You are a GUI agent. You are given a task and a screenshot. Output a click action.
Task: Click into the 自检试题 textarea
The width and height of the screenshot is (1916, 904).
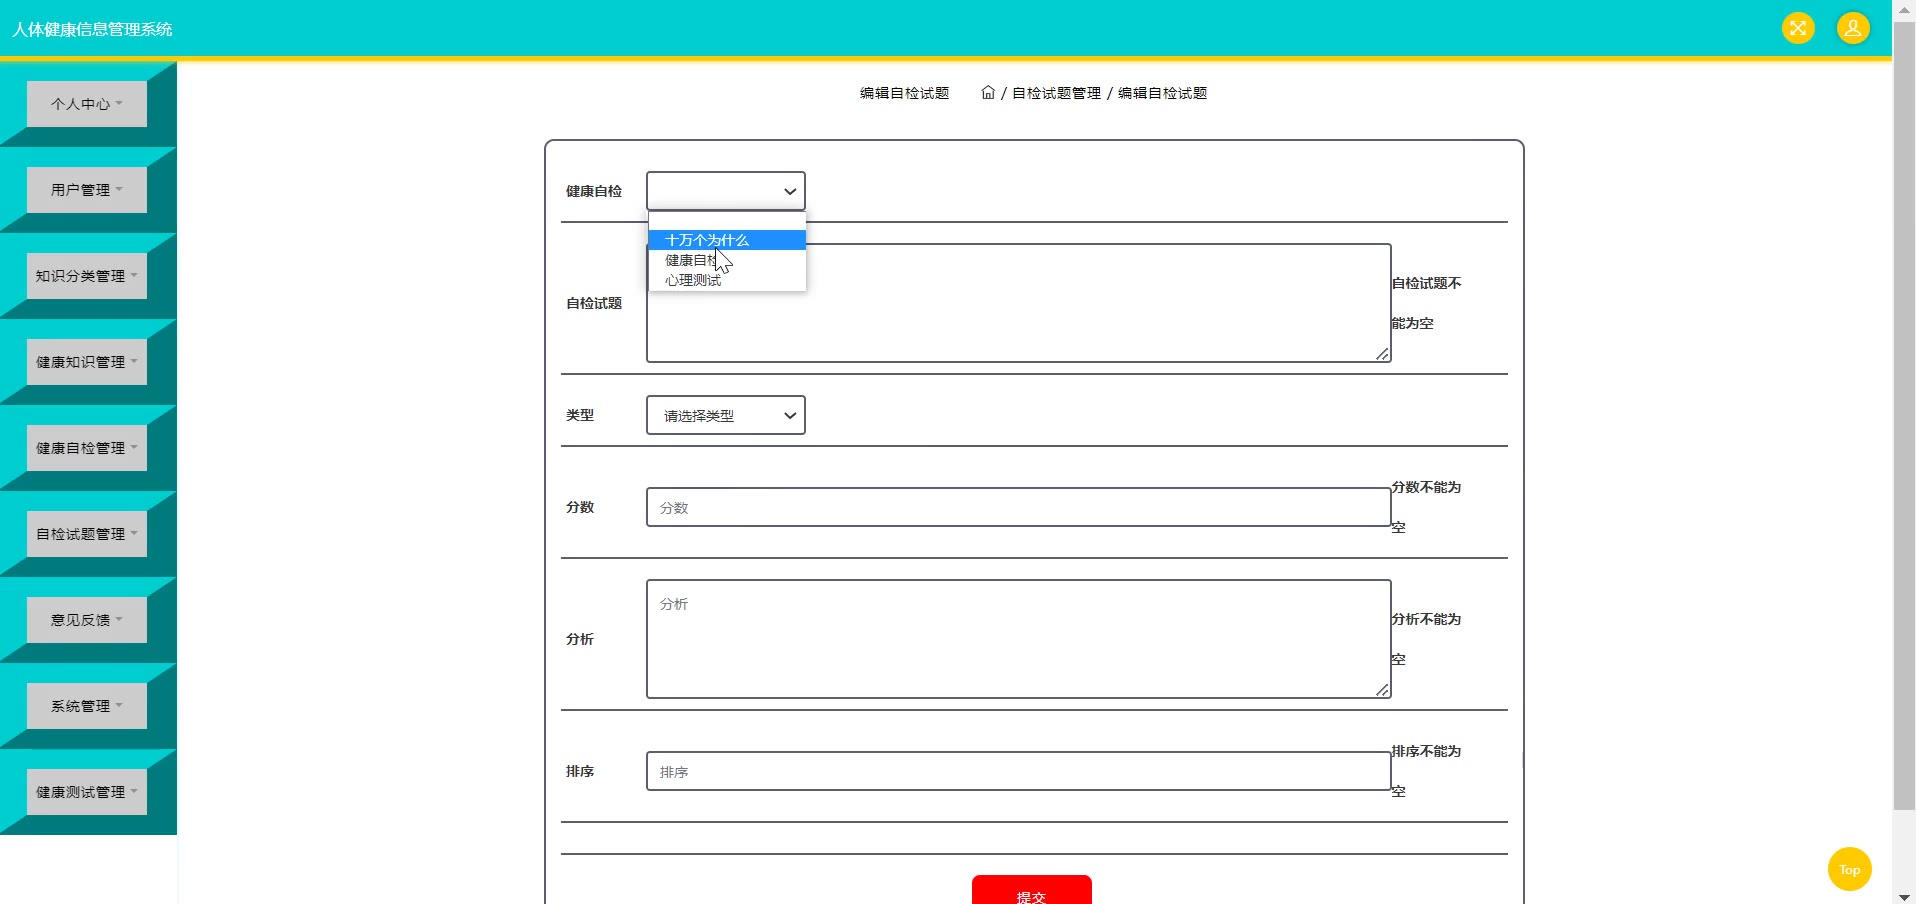point(1019,303)
